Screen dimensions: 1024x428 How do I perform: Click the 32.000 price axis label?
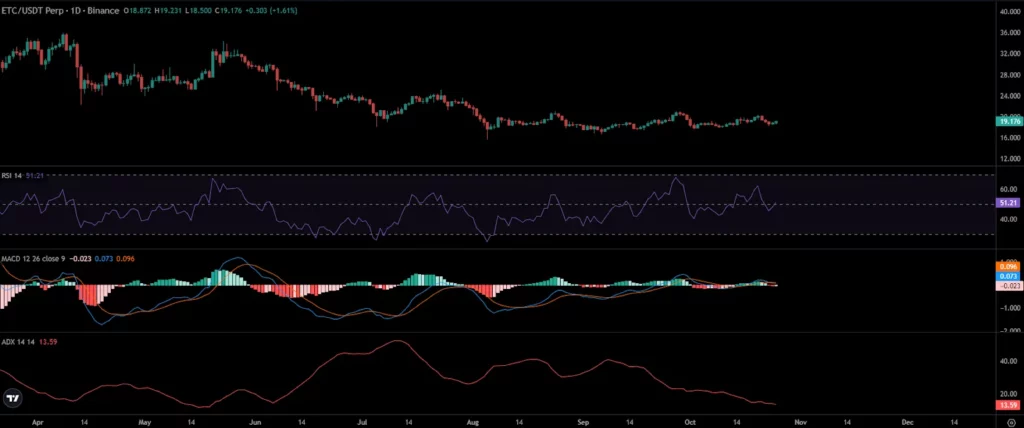[x=1010, y=54]
